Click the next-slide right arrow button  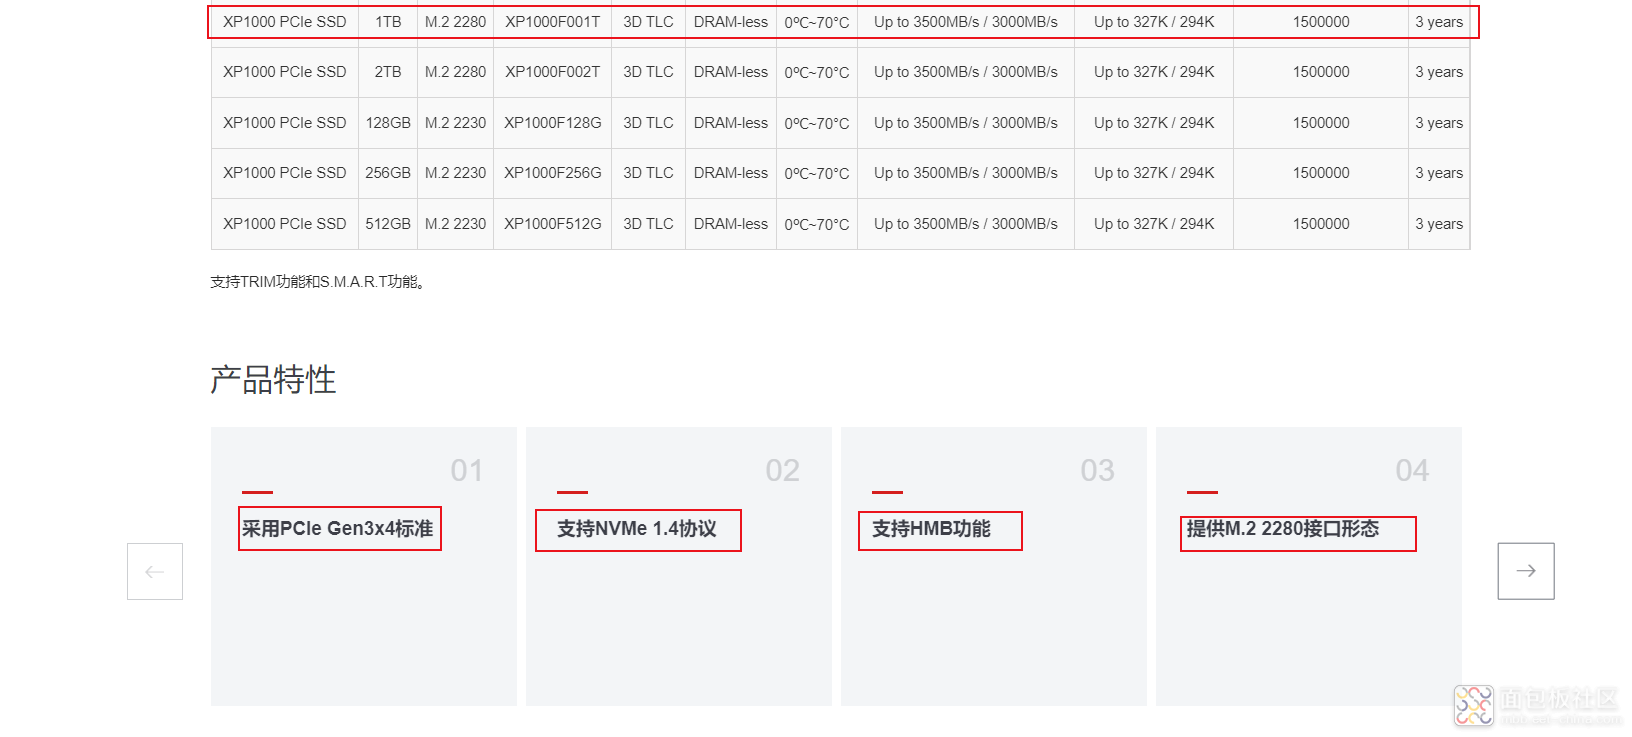1526,571
